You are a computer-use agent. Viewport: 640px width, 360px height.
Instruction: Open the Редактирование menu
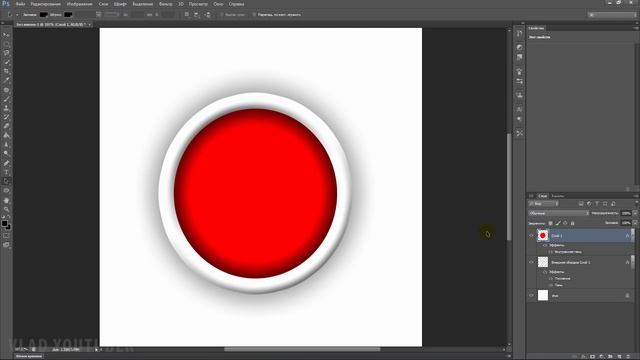[46, 4]
